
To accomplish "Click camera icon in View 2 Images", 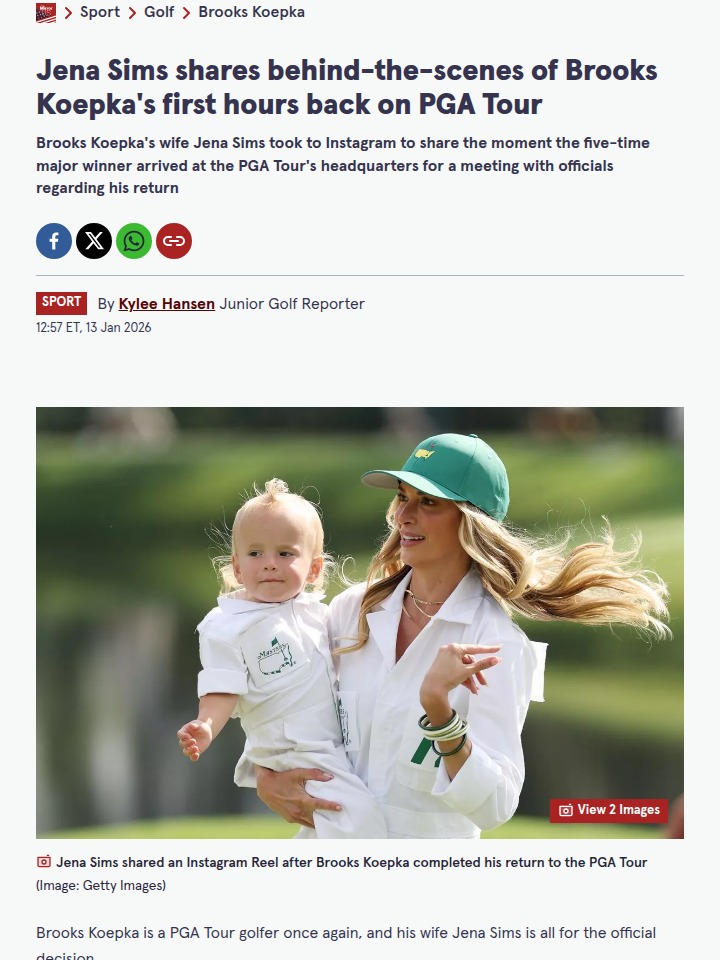I will pos(566,810).
